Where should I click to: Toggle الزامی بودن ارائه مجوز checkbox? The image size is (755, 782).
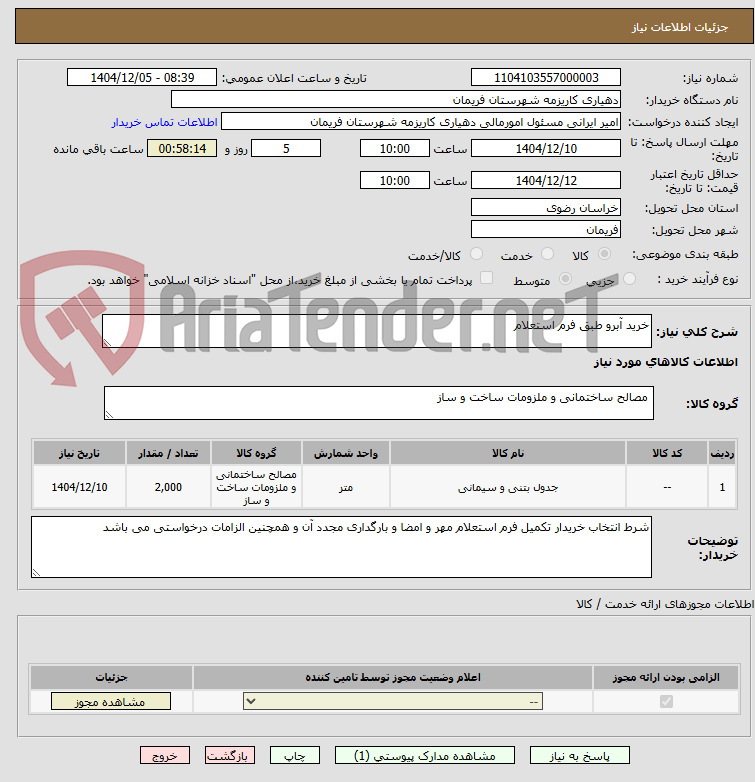tap(666, 701)
